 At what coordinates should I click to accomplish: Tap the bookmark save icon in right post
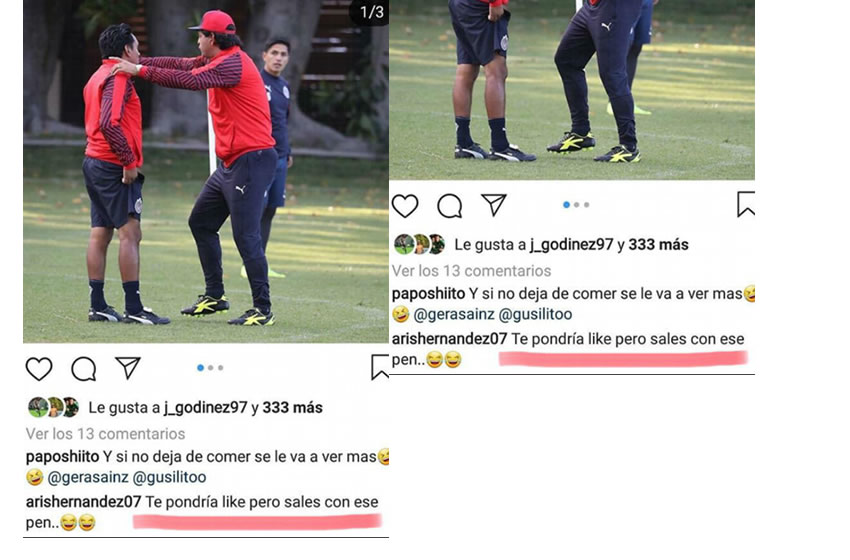tap(746, 204)
